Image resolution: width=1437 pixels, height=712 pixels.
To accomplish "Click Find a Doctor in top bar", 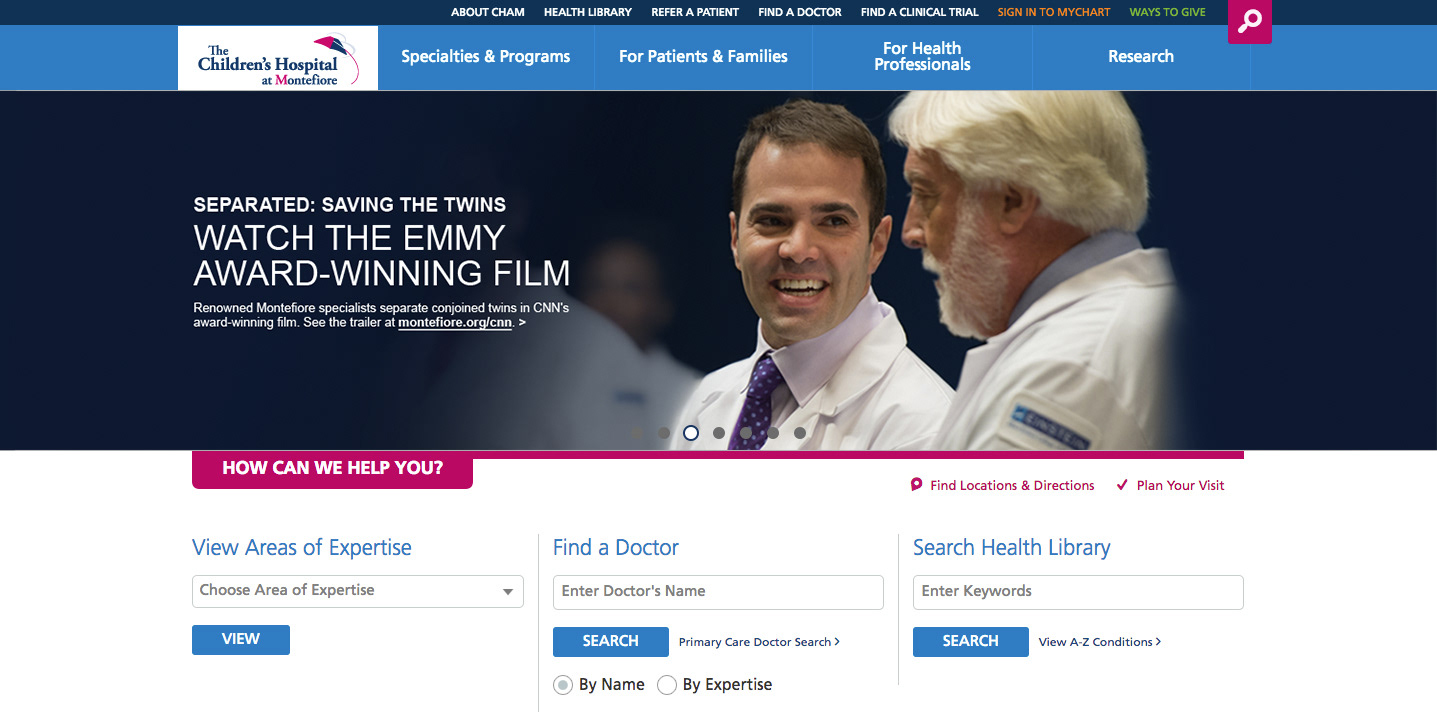I will (800, 12).
